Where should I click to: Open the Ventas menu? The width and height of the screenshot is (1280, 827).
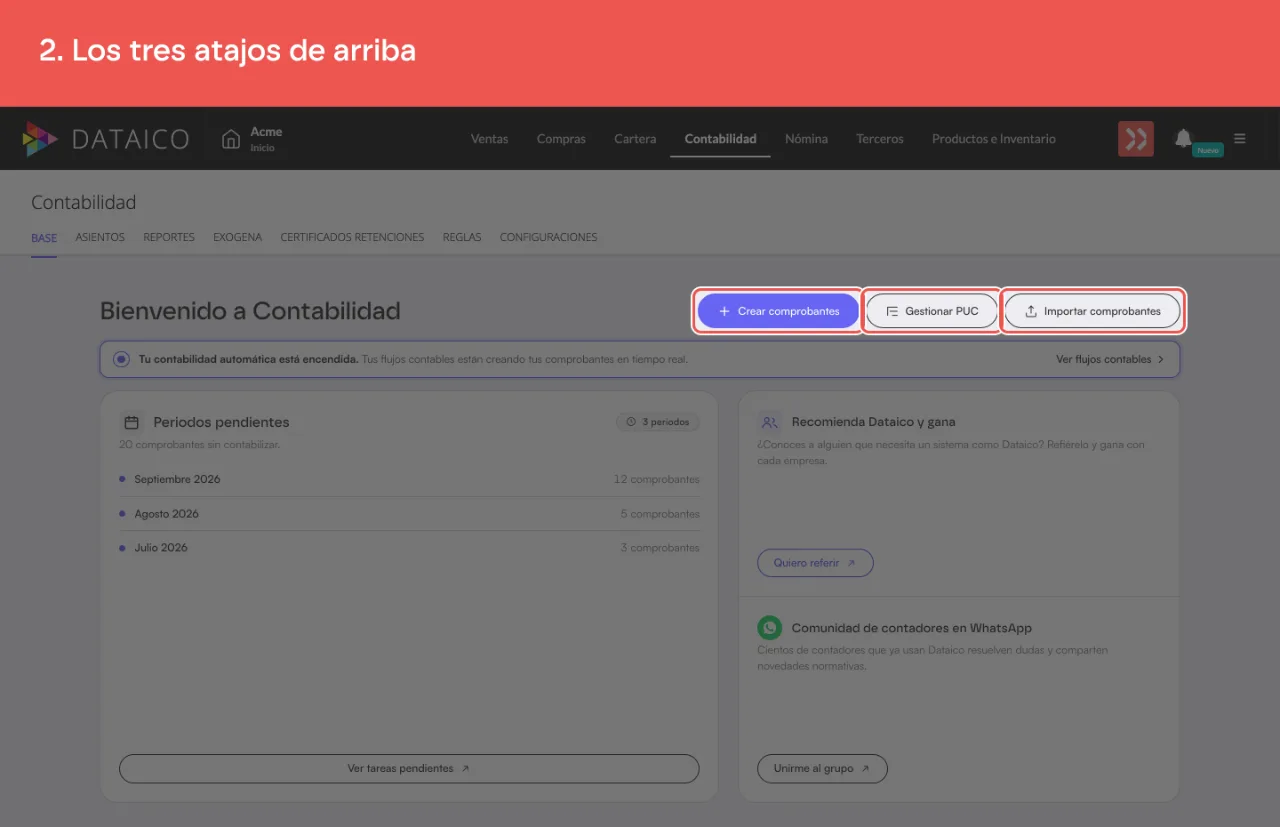(490, 139)
